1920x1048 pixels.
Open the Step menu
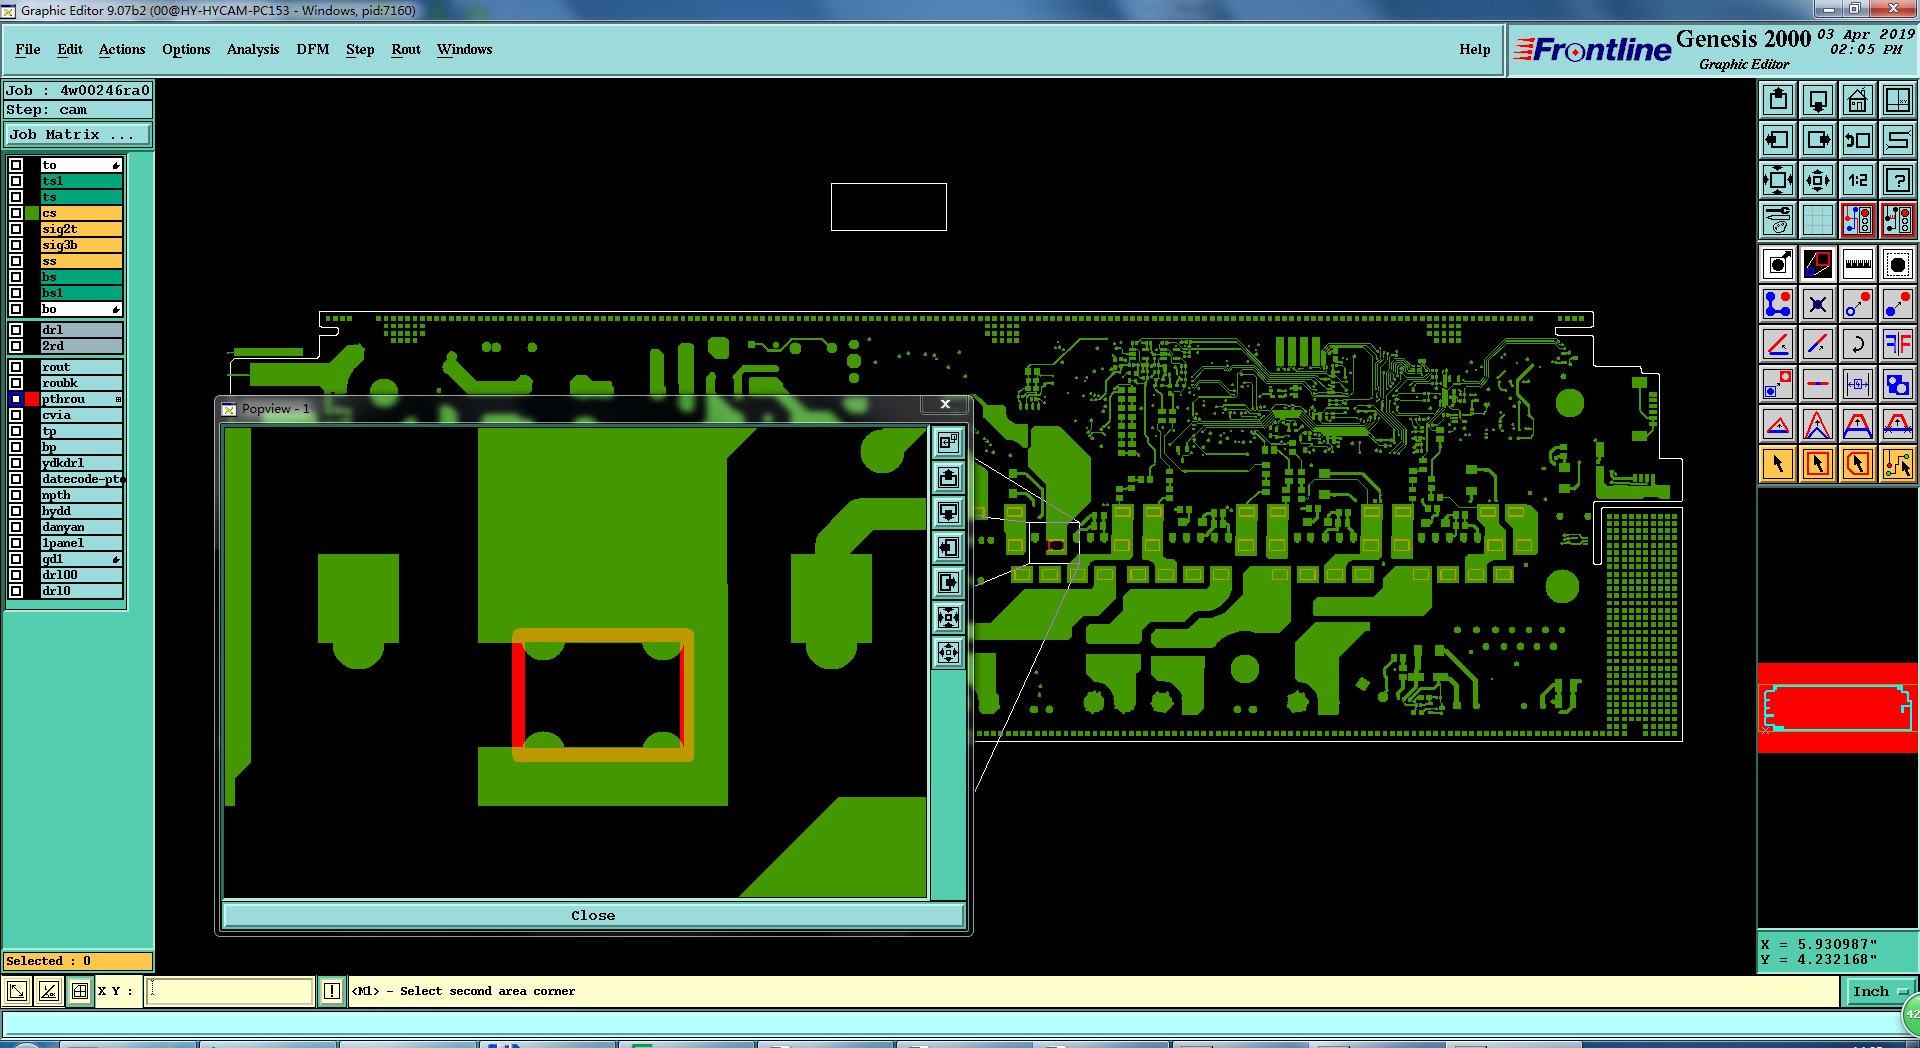pyautogui.click(x=360, y=49)
